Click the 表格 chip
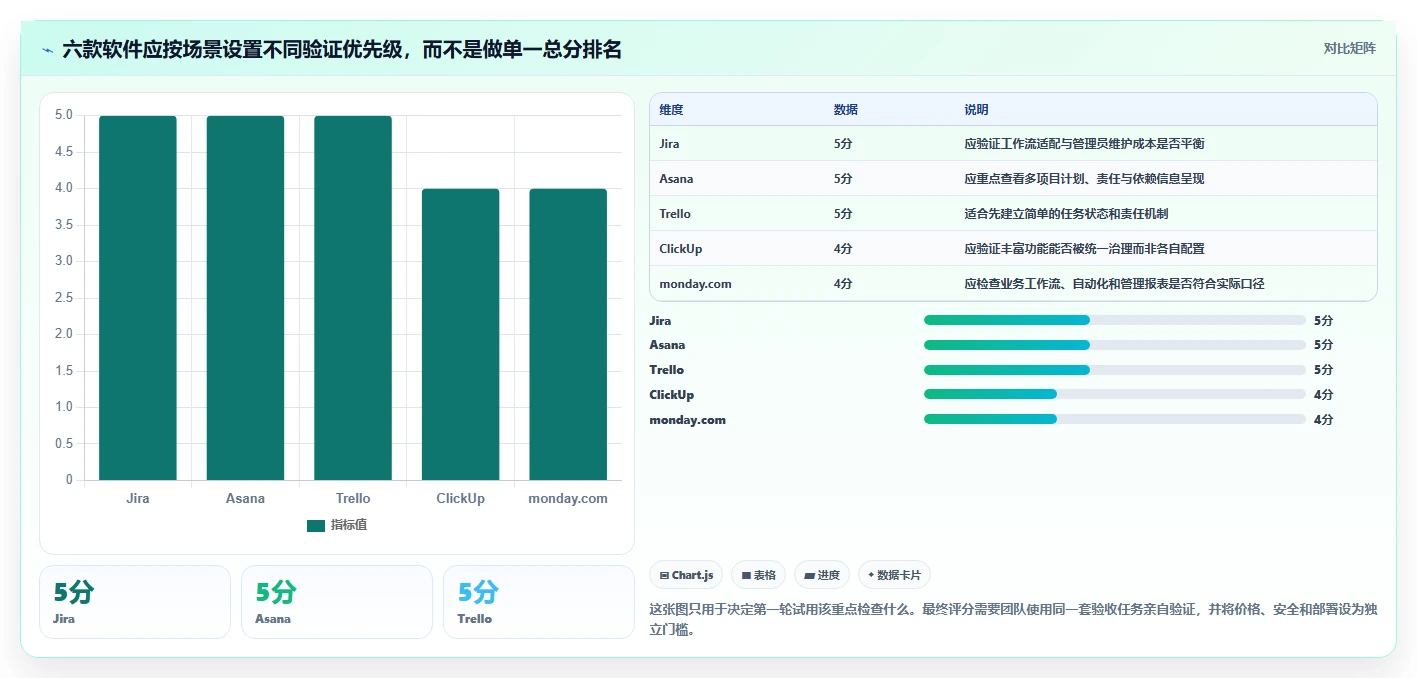 click(758, 575)
